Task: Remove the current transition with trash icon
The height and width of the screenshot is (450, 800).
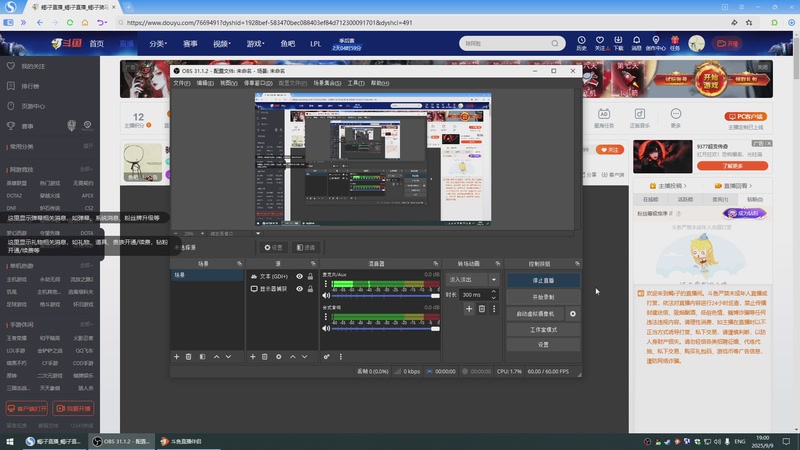Action: point(482,309)
